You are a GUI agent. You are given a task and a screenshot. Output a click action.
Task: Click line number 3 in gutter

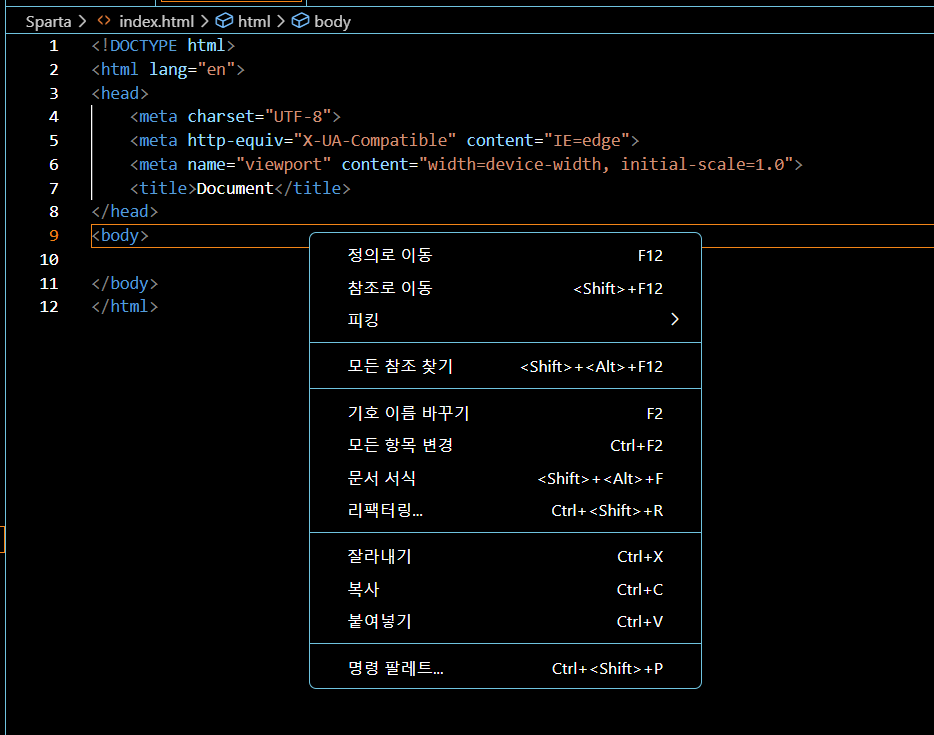coord(54,94)
